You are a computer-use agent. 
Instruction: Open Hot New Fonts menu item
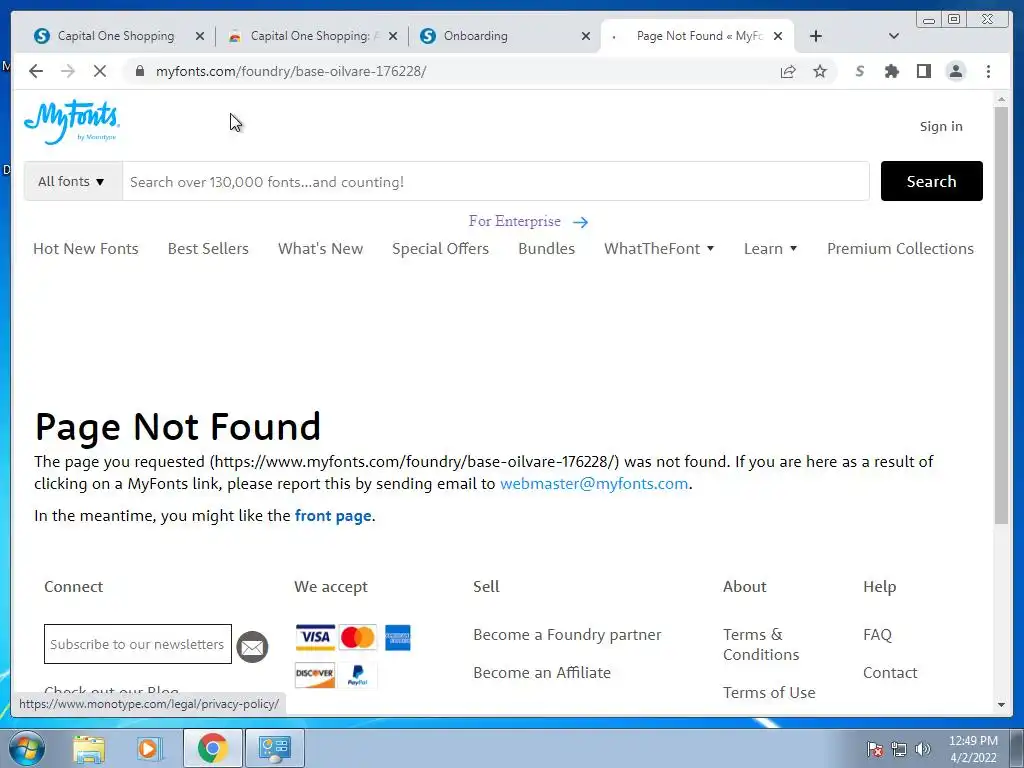(x=86, y=249)
